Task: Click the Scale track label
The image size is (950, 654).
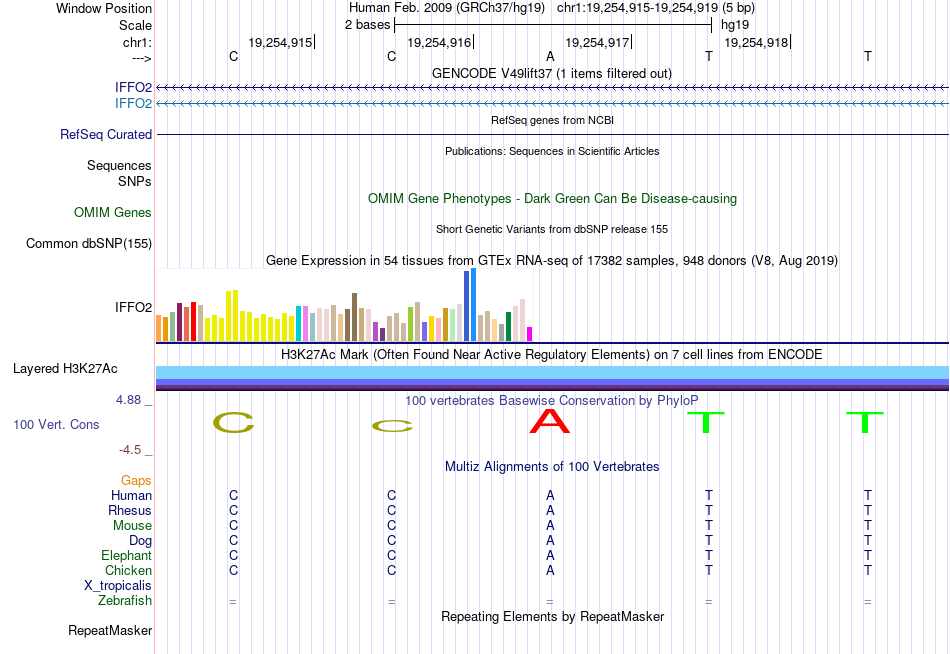Action: [135, 25]
